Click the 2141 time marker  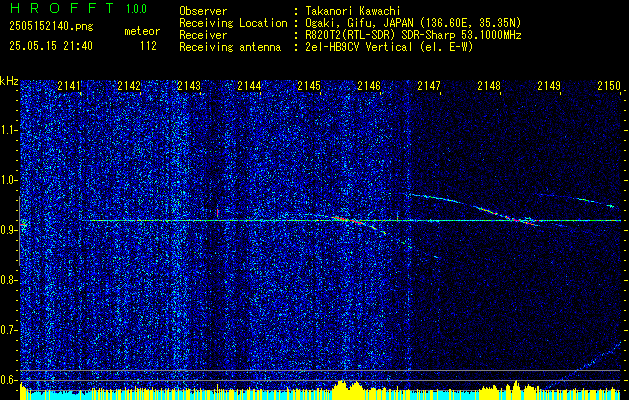pyautogui.click(x=69, y=85)
